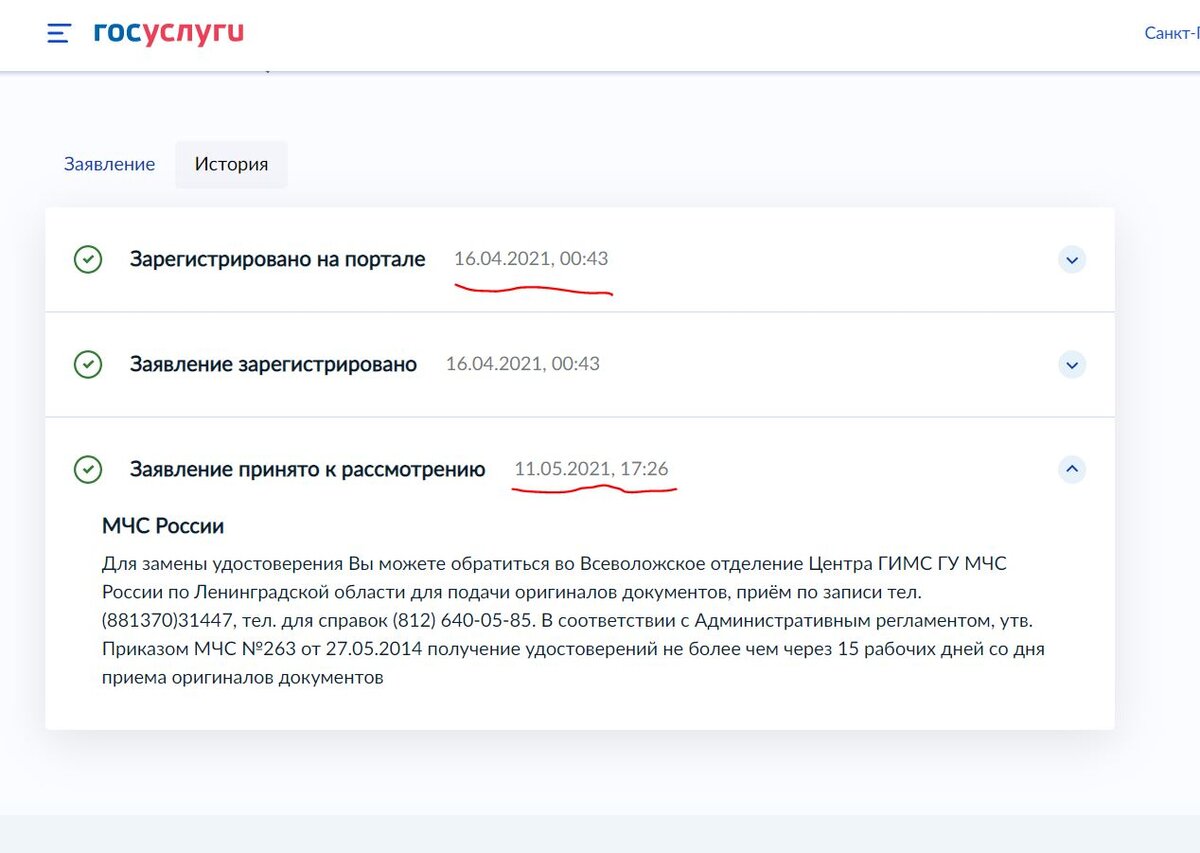
Task: Click the МЧС России heading
Action: pos(163,526)
